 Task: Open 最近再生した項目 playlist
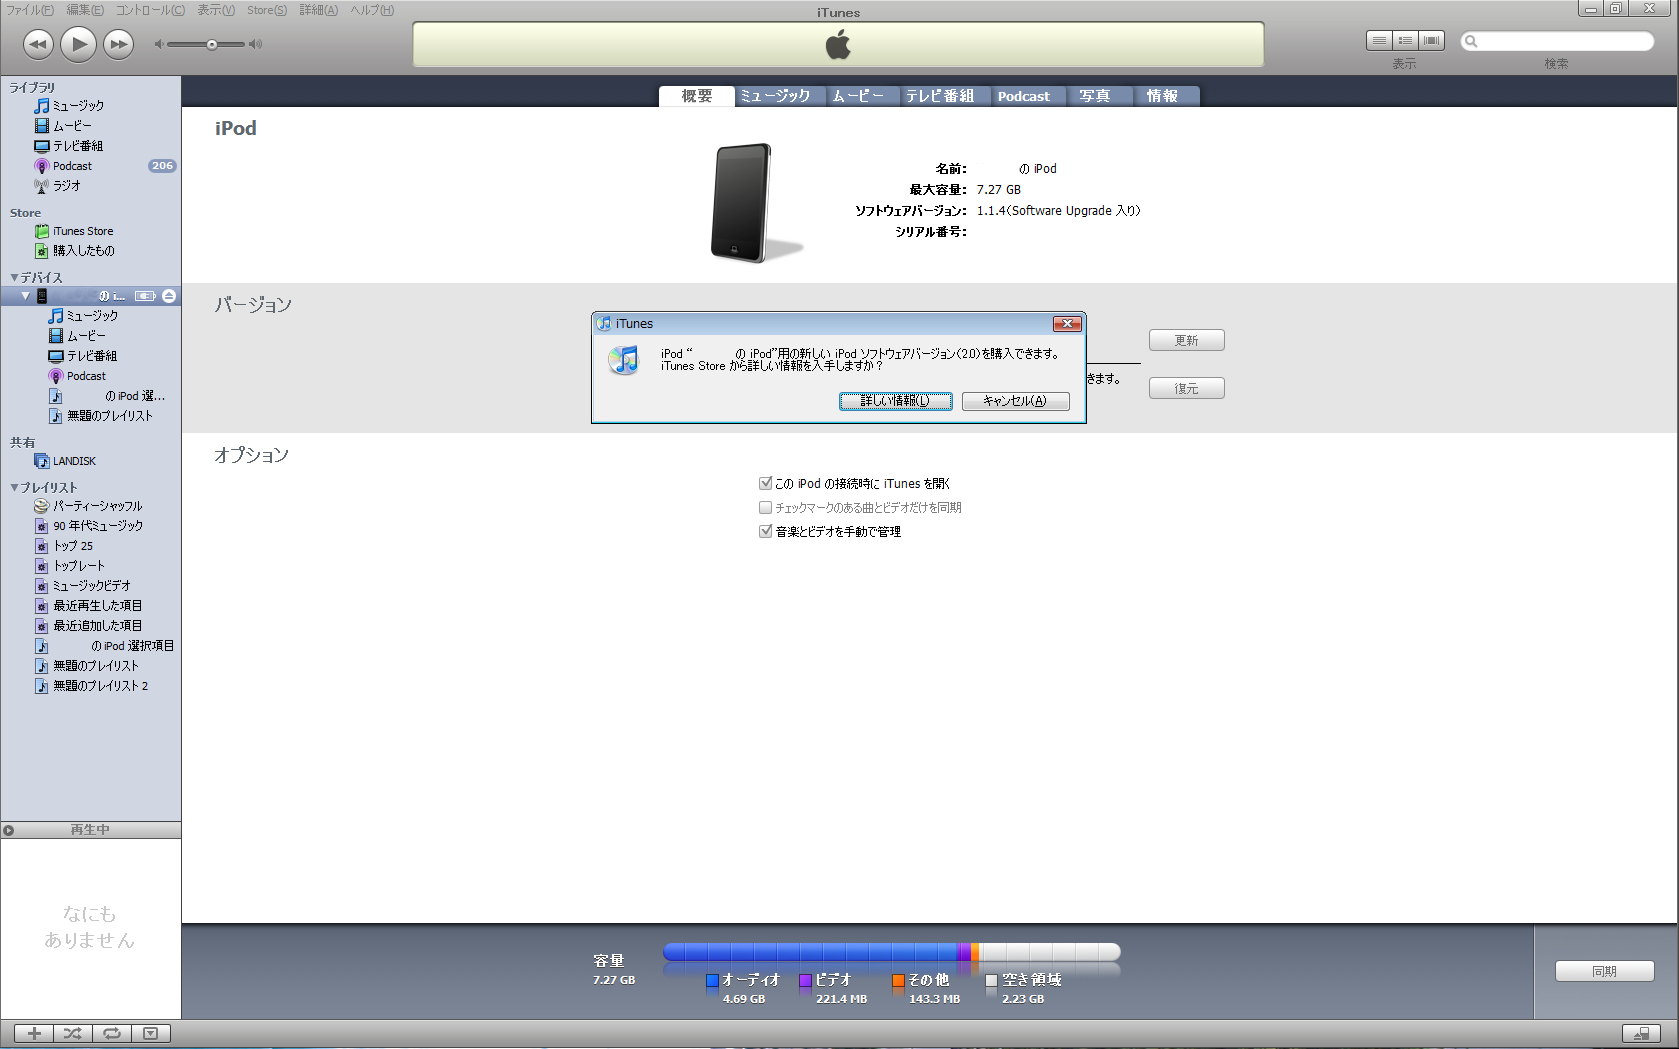click(x=97, y=606)
